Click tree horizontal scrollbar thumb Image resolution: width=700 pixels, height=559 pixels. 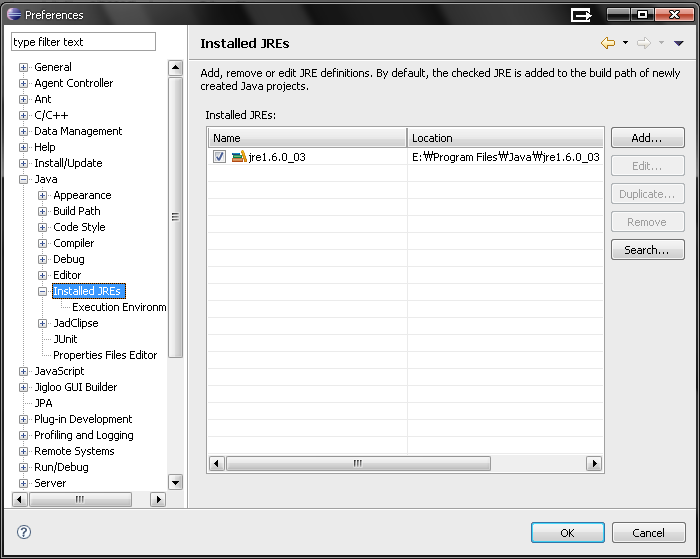80,499
